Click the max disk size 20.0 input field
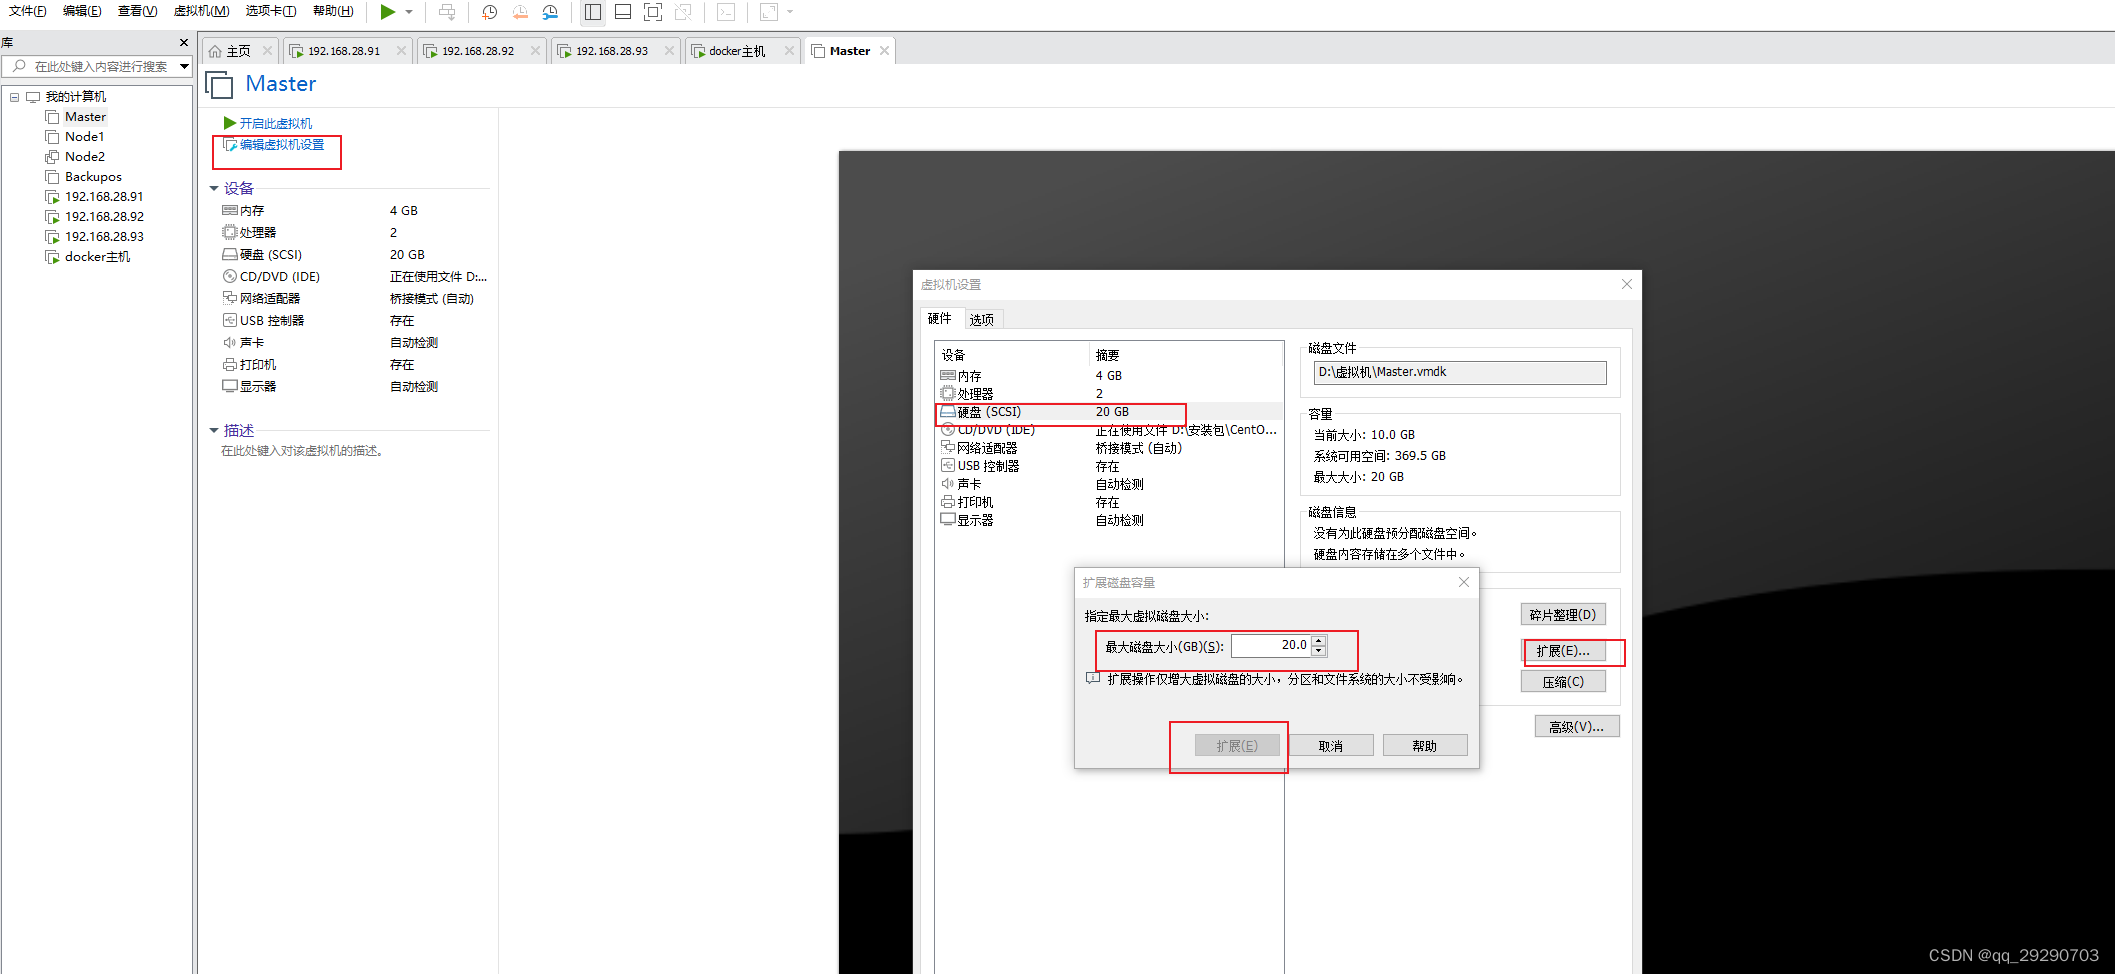2115x974 pixels. point(1270,646)
